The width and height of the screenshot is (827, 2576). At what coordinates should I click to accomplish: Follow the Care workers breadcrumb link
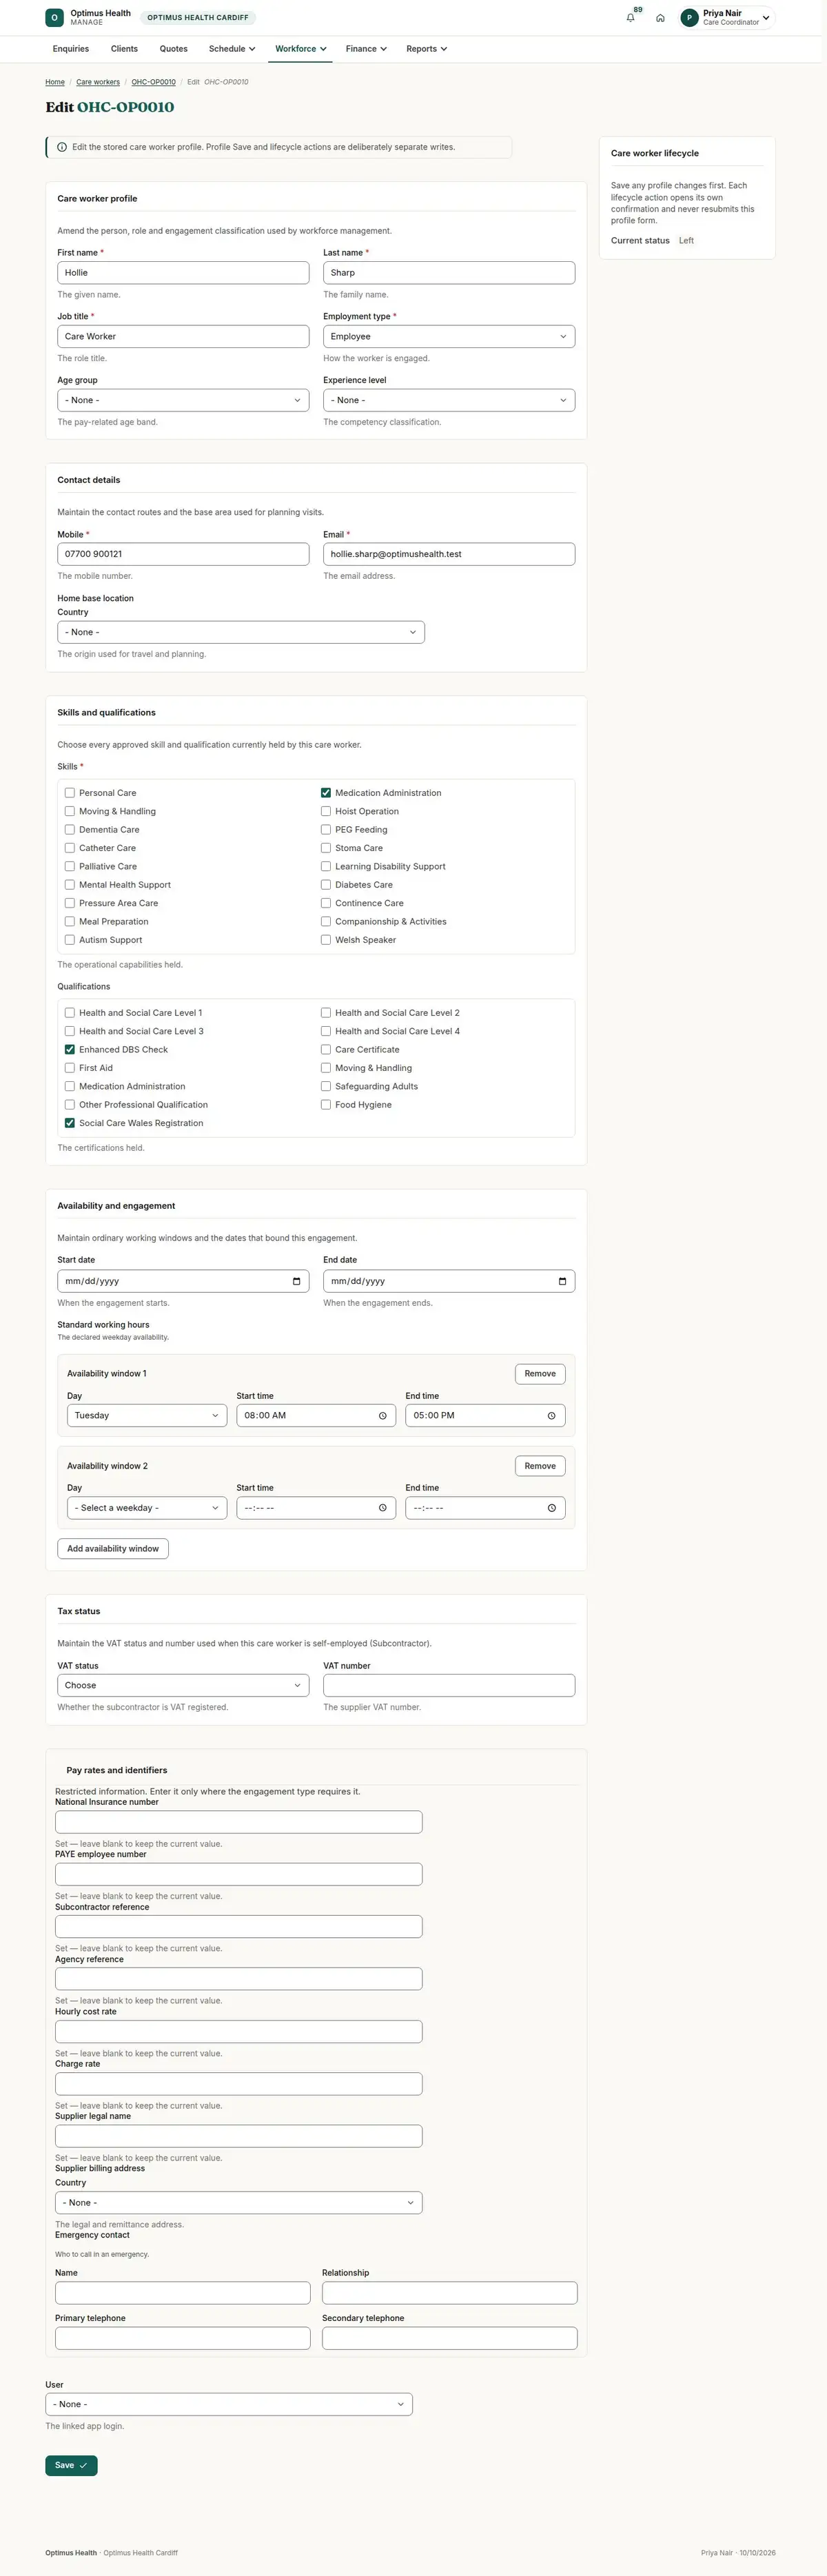tap(98, 82)
